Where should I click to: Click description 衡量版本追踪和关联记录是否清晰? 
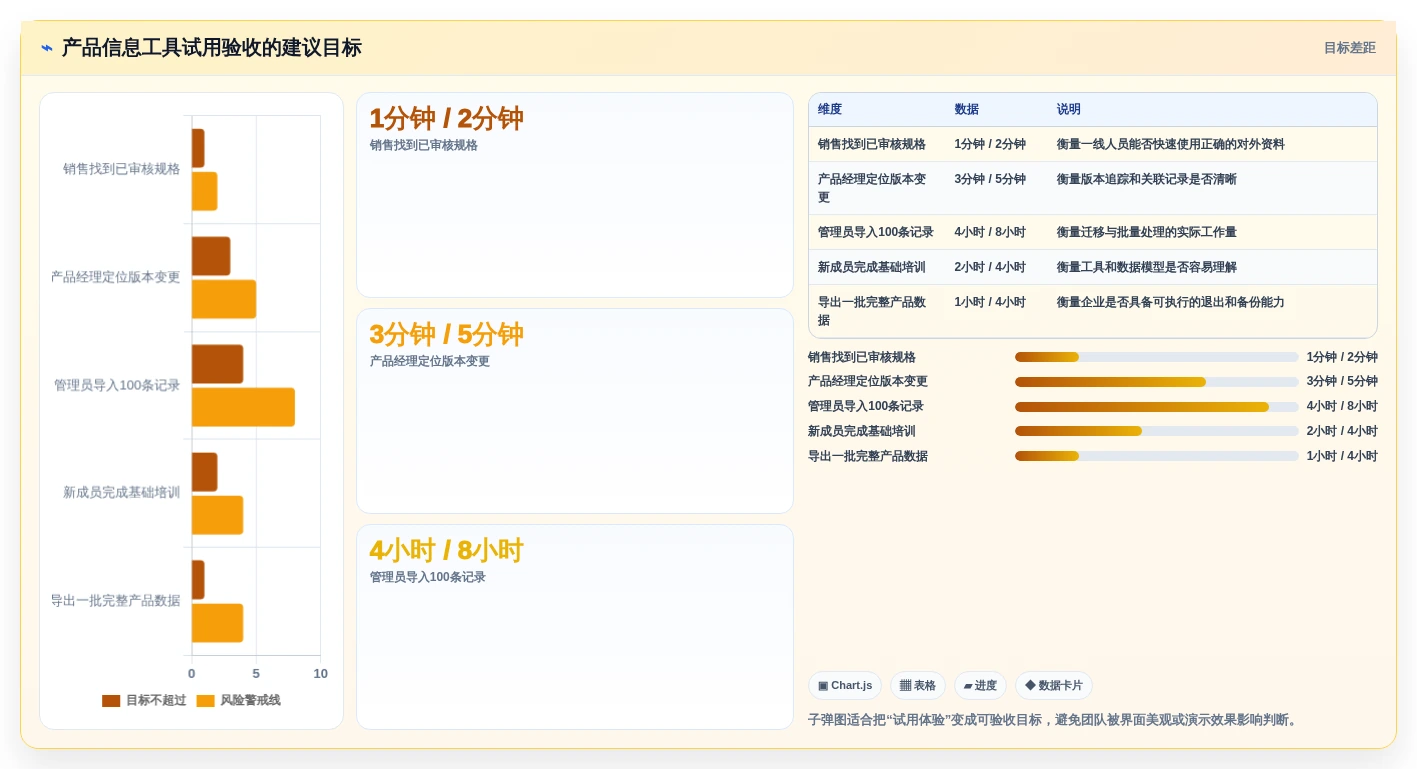tap(1147, 179)
